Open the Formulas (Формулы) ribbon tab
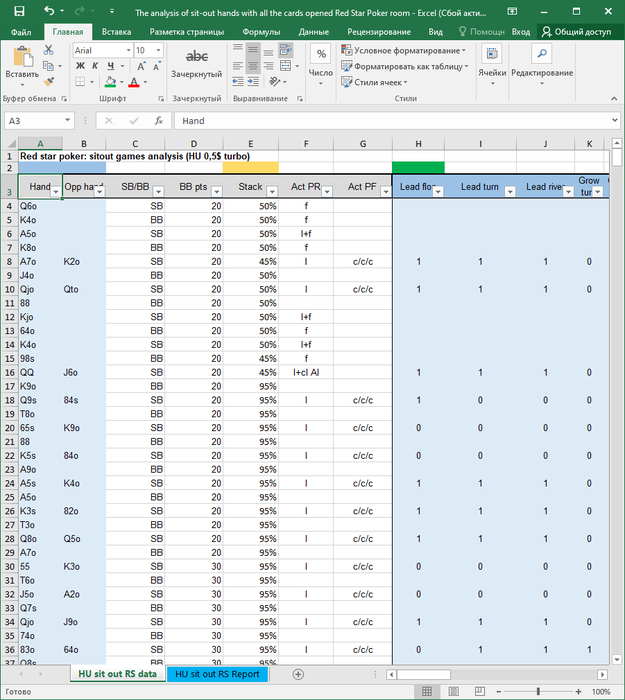This screenshot has height=700, width=625. 261,31
